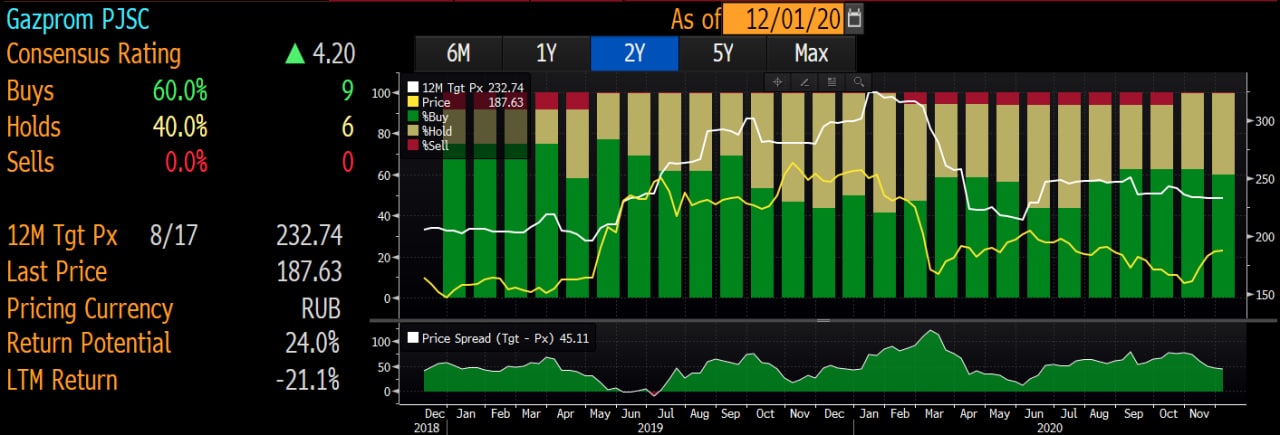Image resolution: width=1280 pixels, height=435 pixels.
Task: Switch chart range to 5Y
Action: [x=722, y=54]
